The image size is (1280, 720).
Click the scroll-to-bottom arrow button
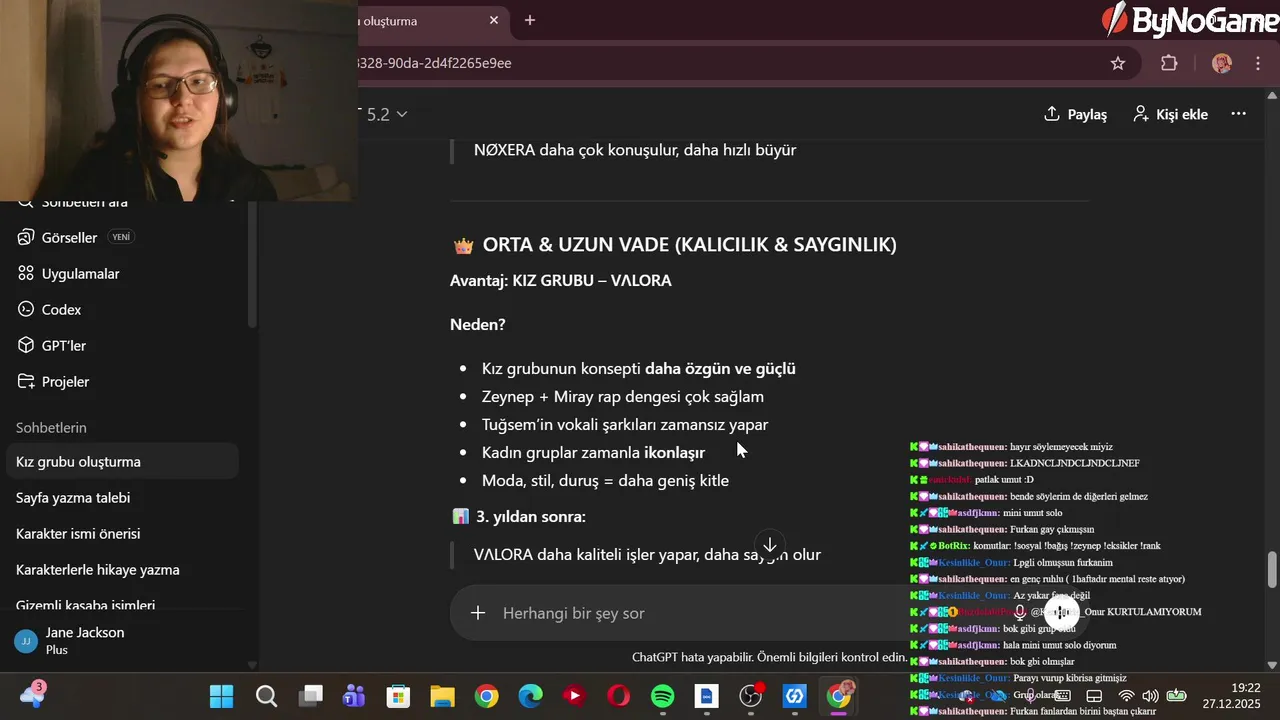pos(770,546)
